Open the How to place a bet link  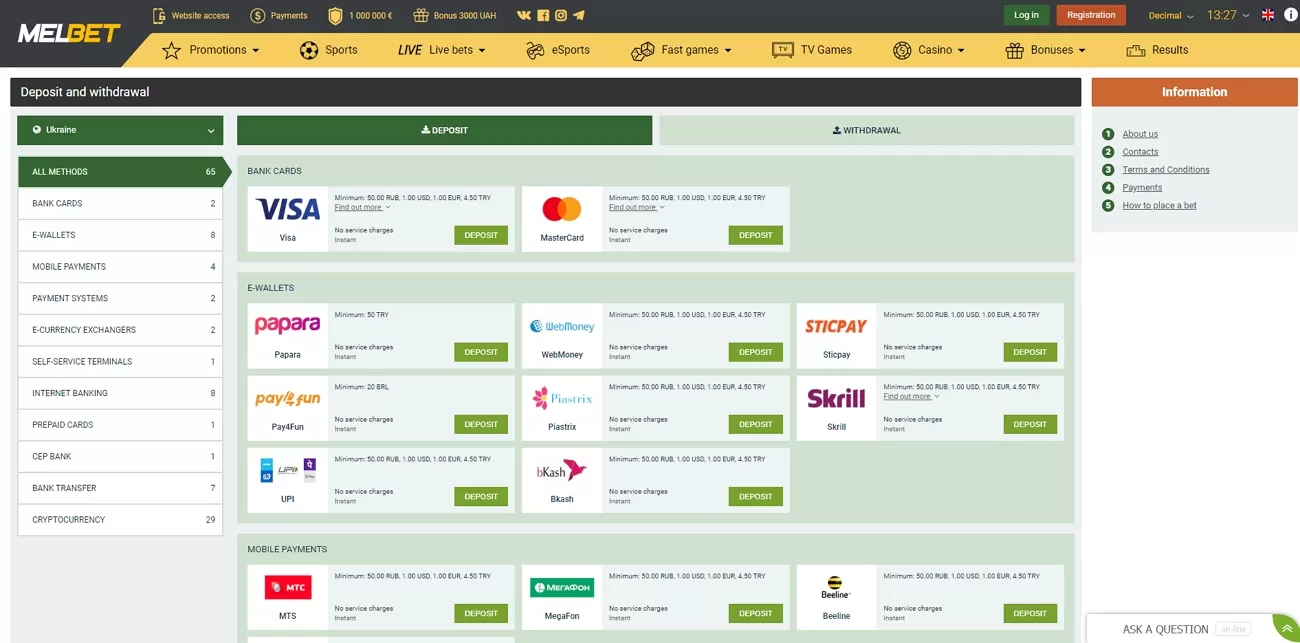[1159, 206]
